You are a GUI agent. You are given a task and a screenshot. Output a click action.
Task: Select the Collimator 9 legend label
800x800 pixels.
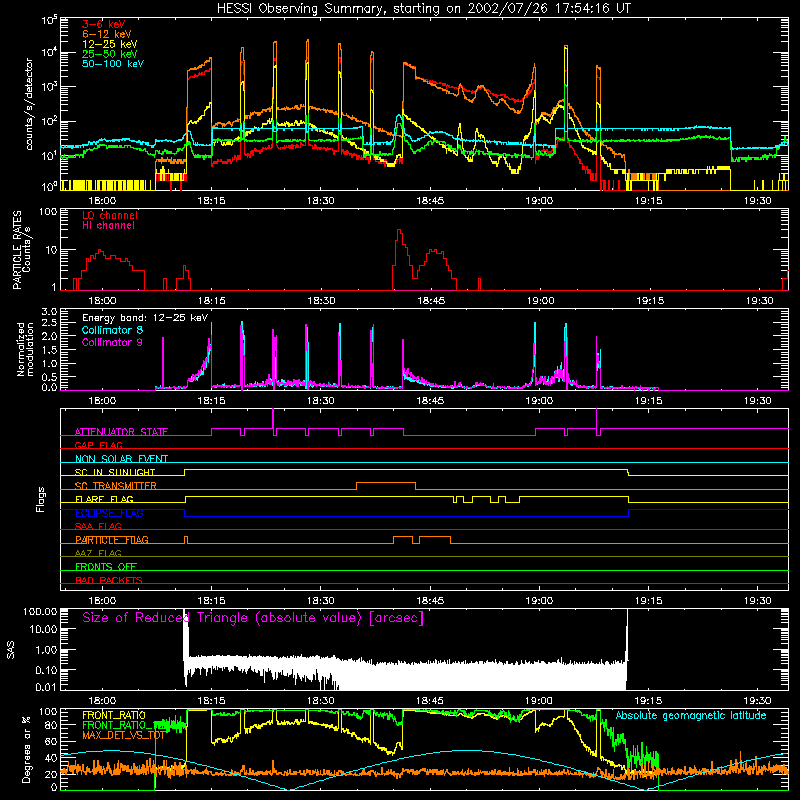tap(112, 342)
